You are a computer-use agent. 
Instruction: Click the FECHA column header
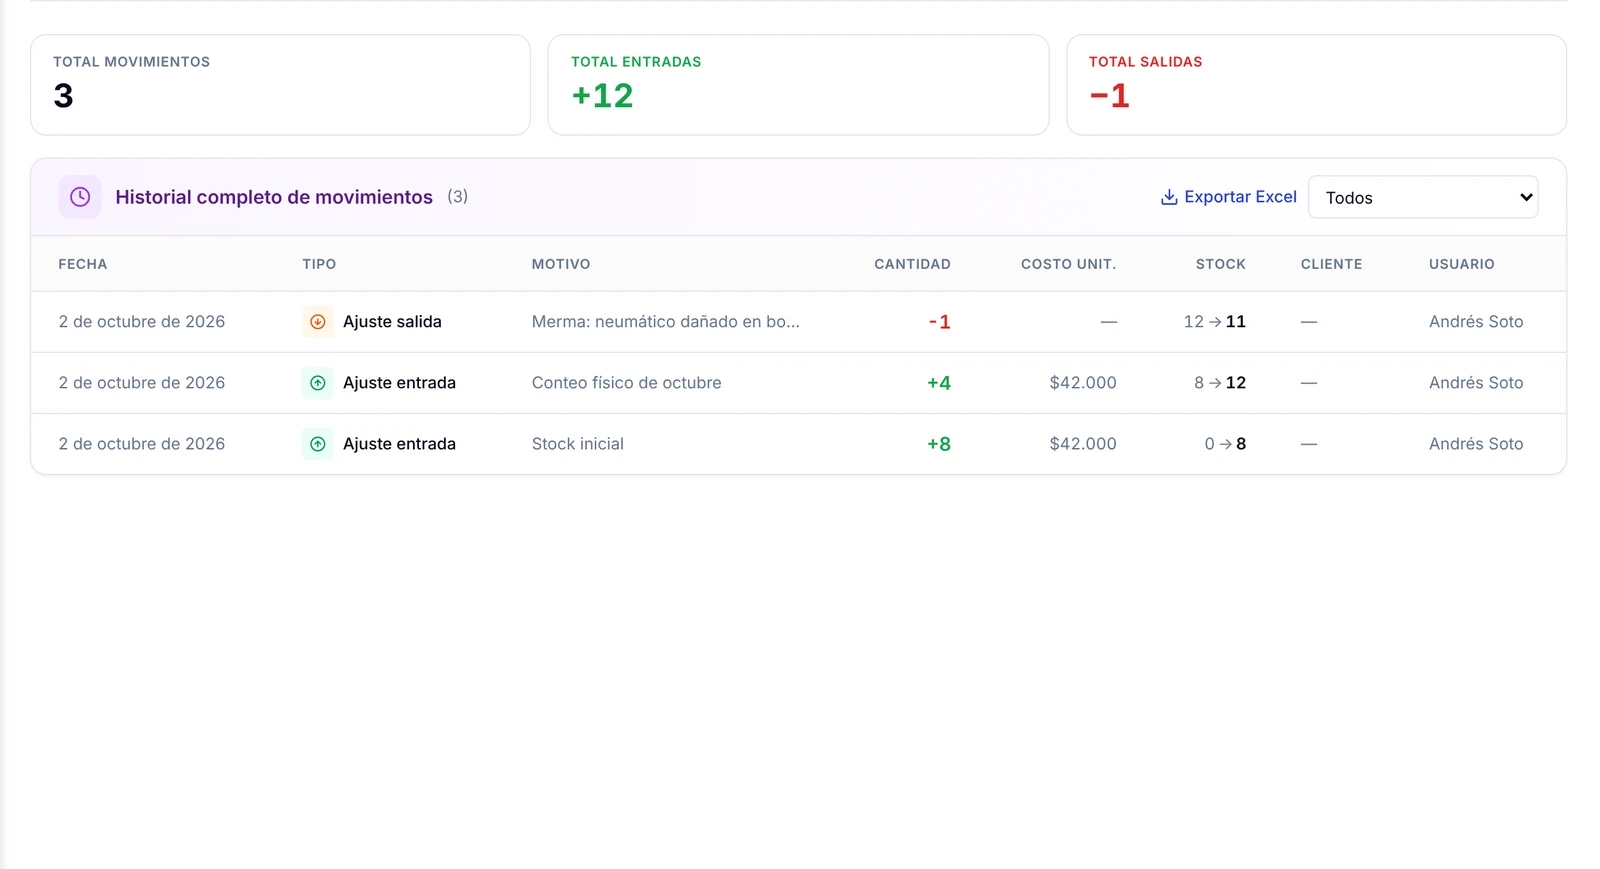(83, 264)
